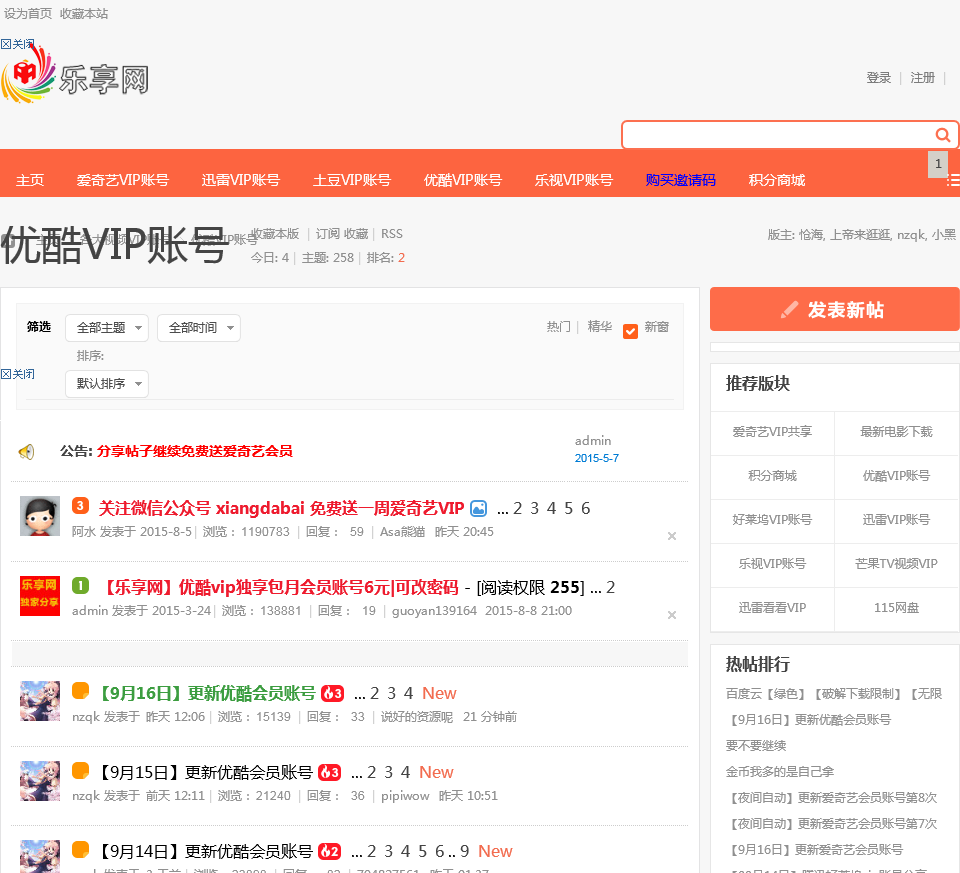Go to 主页 in the navigation bar

30,180
